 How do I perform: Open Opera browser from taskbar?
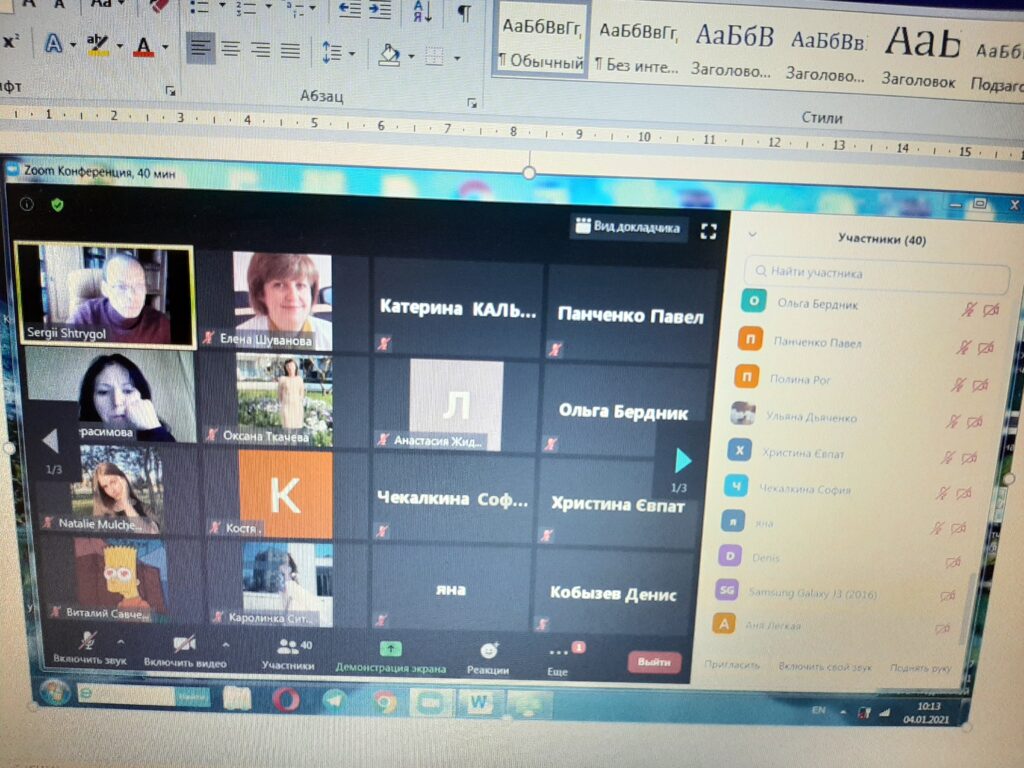tap(285, 699)
